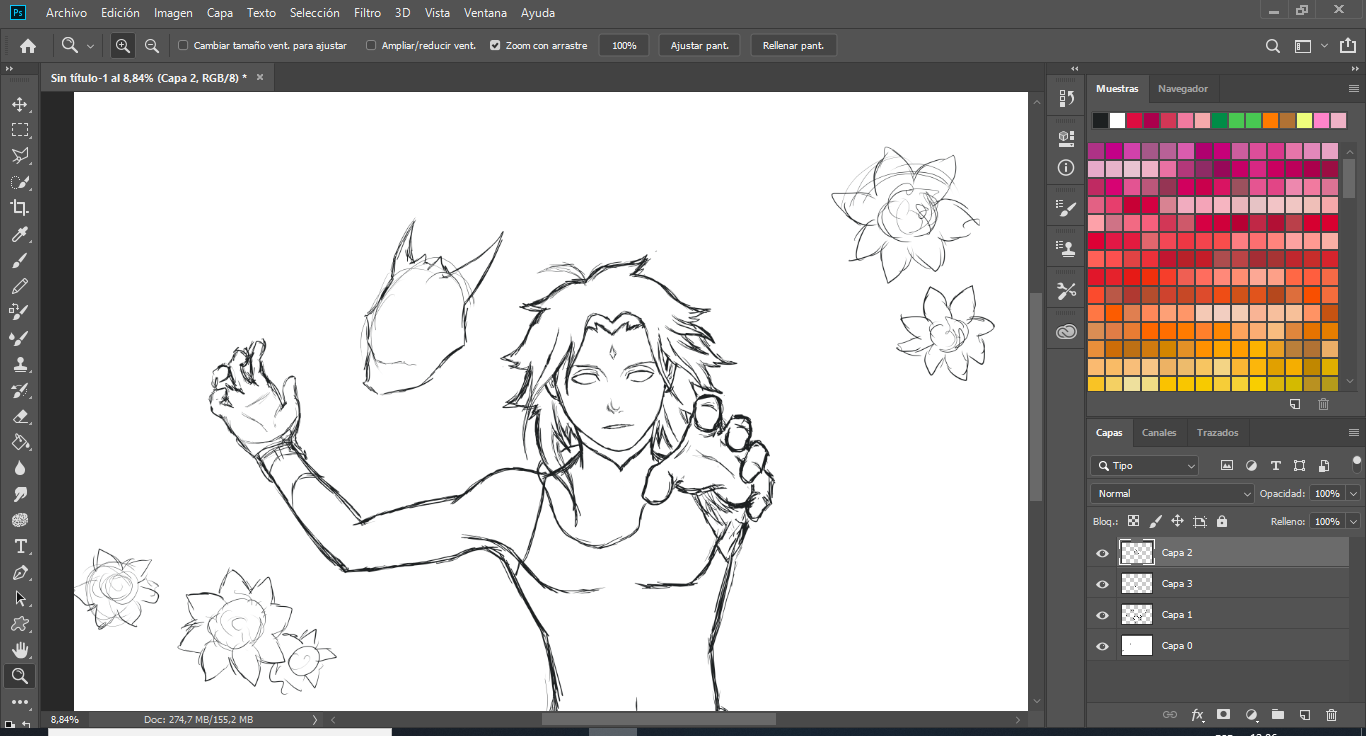Image resolution: width=1366 pixels, height=736 pixels.
Task: Open the status bar info arrow
Action: tap(315, 719)
